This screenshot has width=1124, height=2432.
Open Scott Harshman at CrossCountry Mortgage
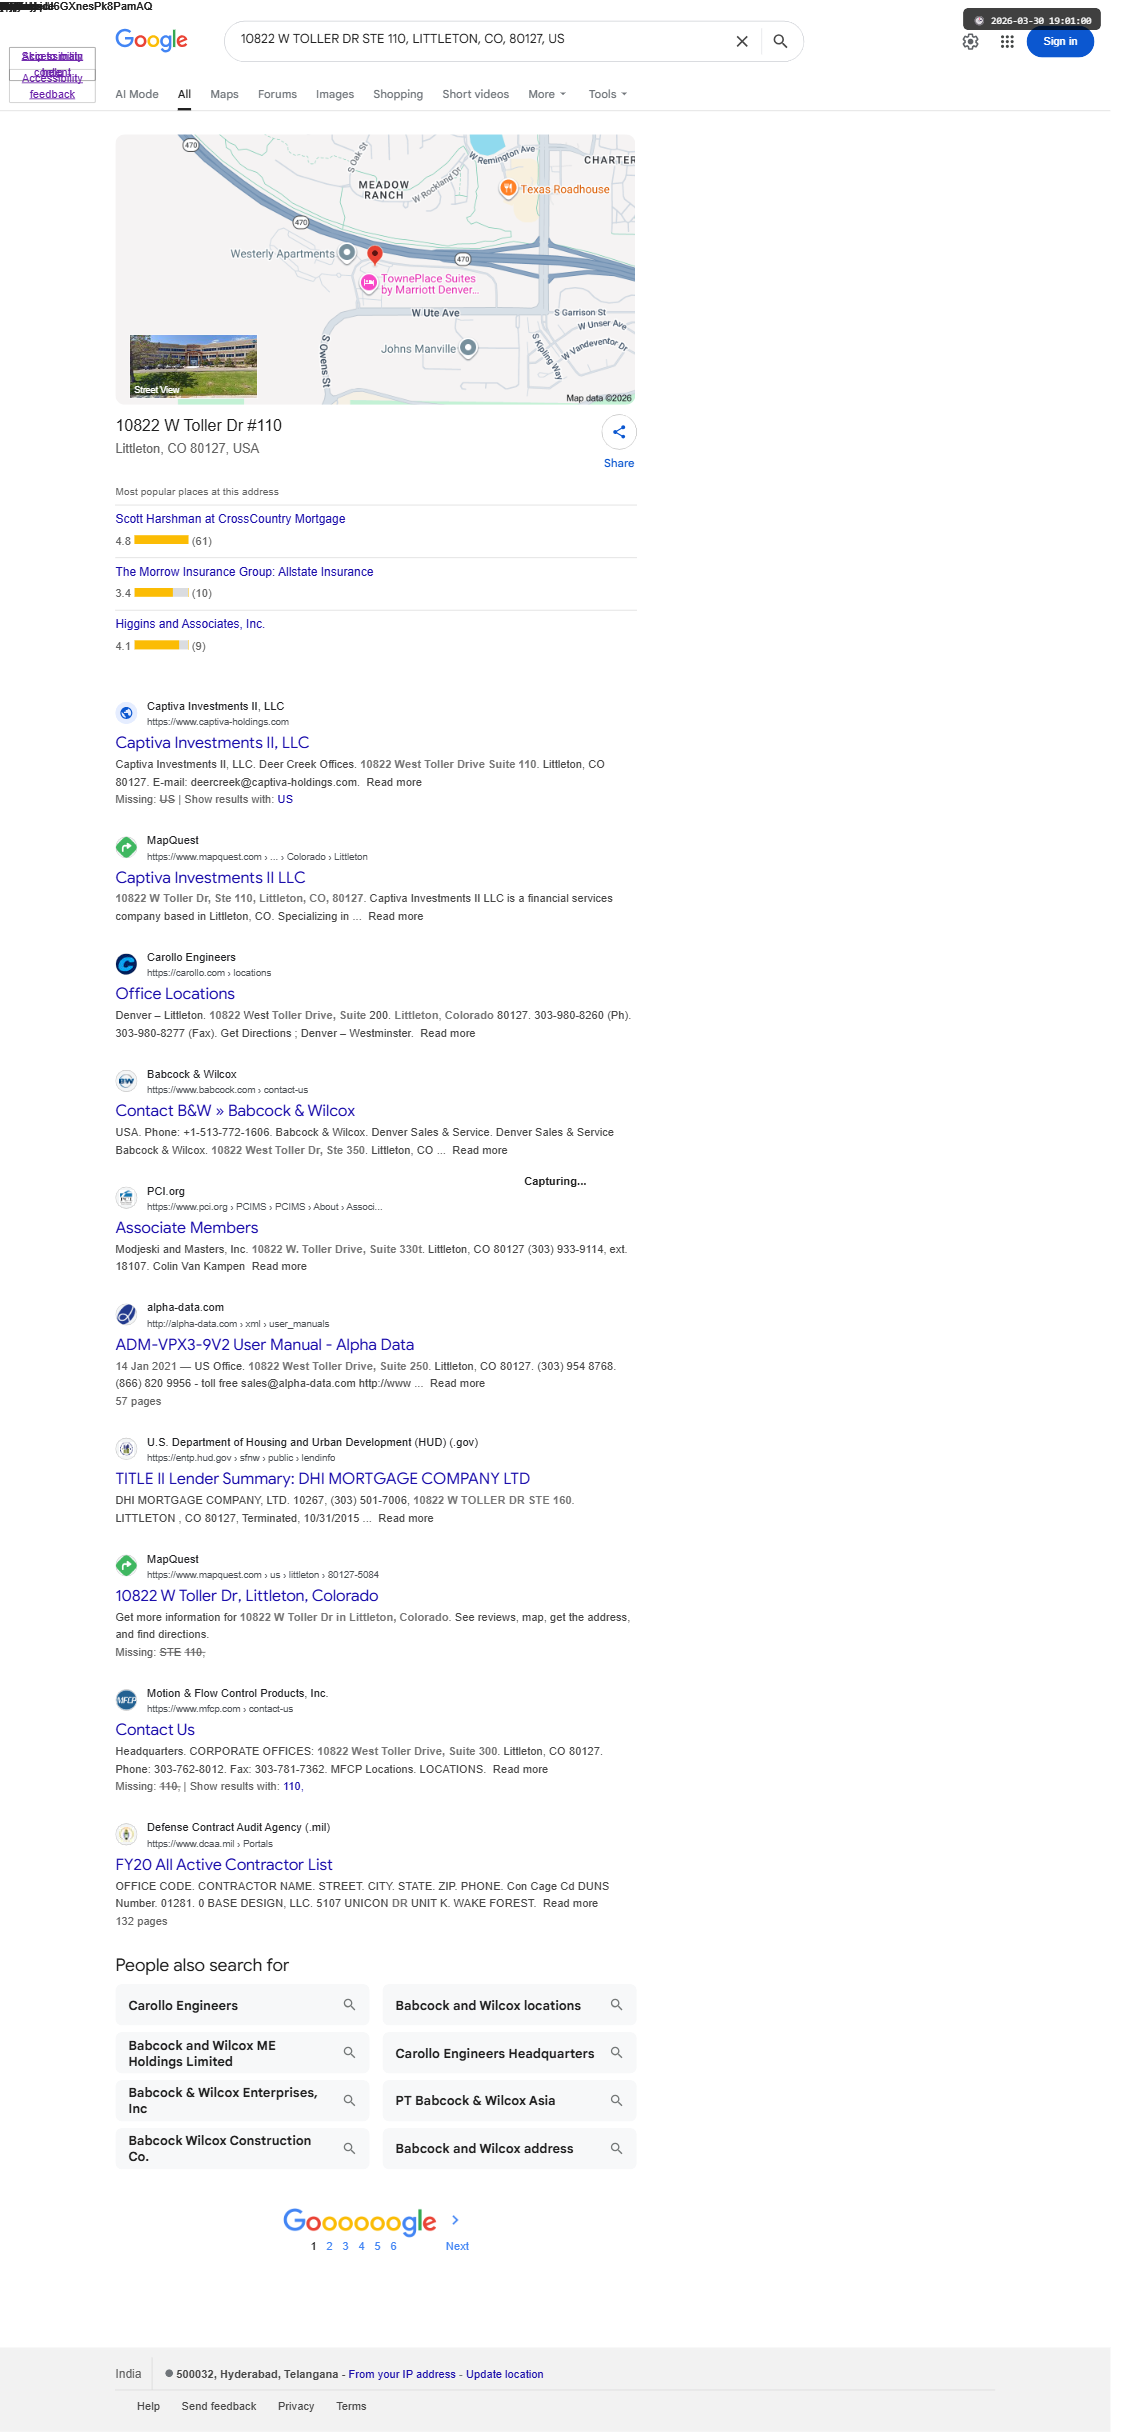click(230, 519)
